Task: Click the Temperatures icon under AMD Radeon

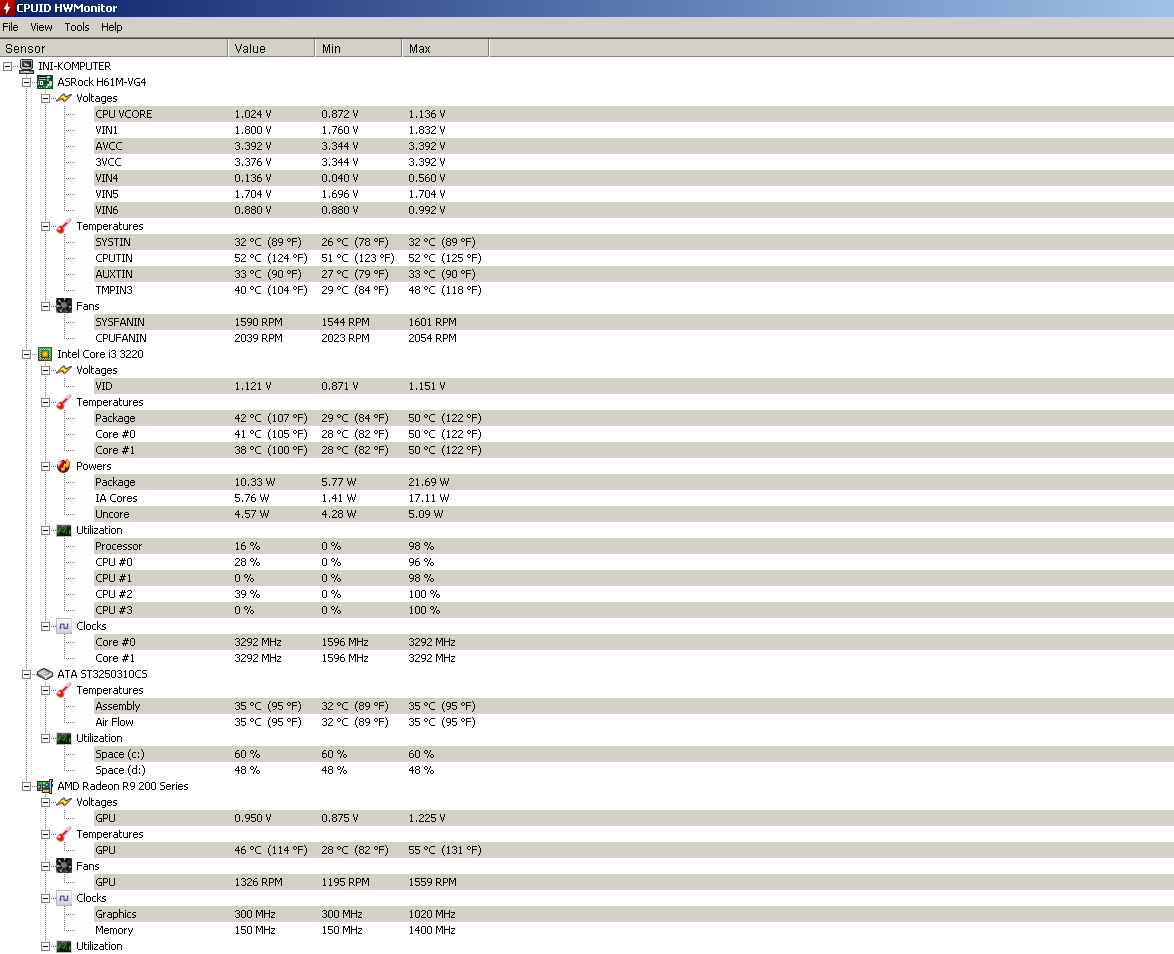Action: click(64, 834)
